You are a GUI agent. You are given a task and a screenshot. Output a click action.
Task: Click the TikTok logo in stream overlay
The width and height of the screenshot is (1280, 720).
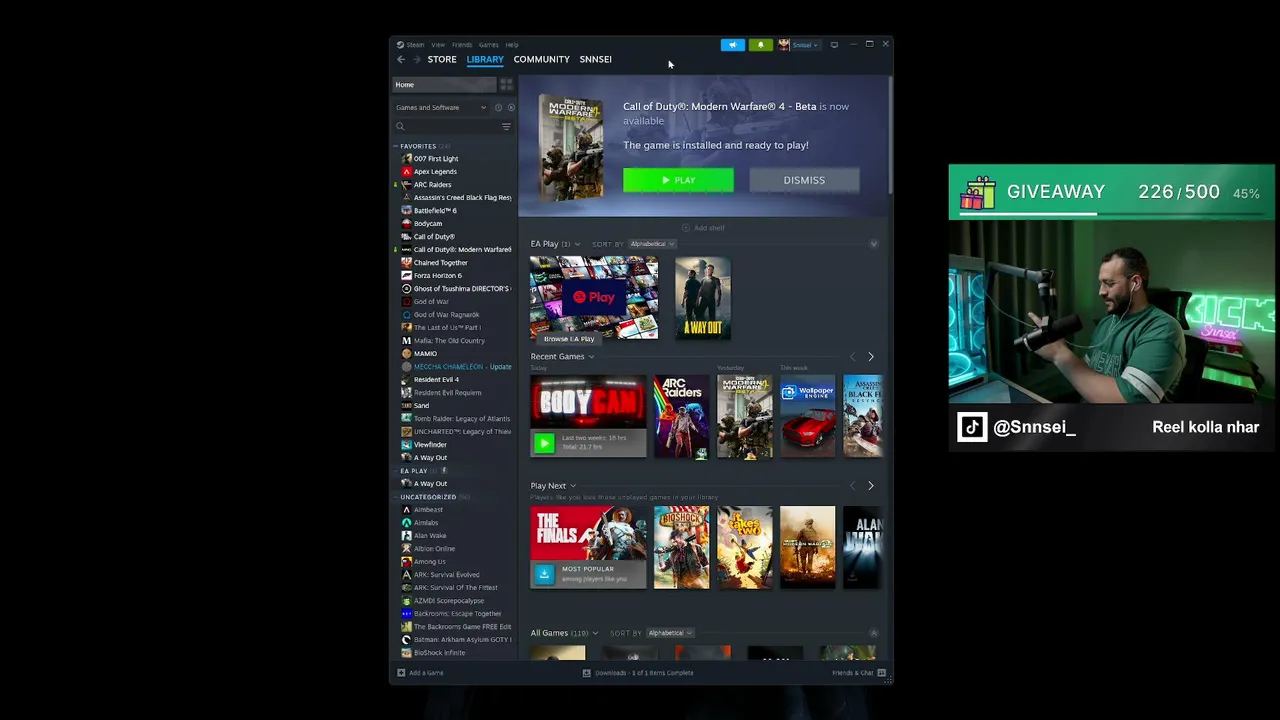pos(972,427)
